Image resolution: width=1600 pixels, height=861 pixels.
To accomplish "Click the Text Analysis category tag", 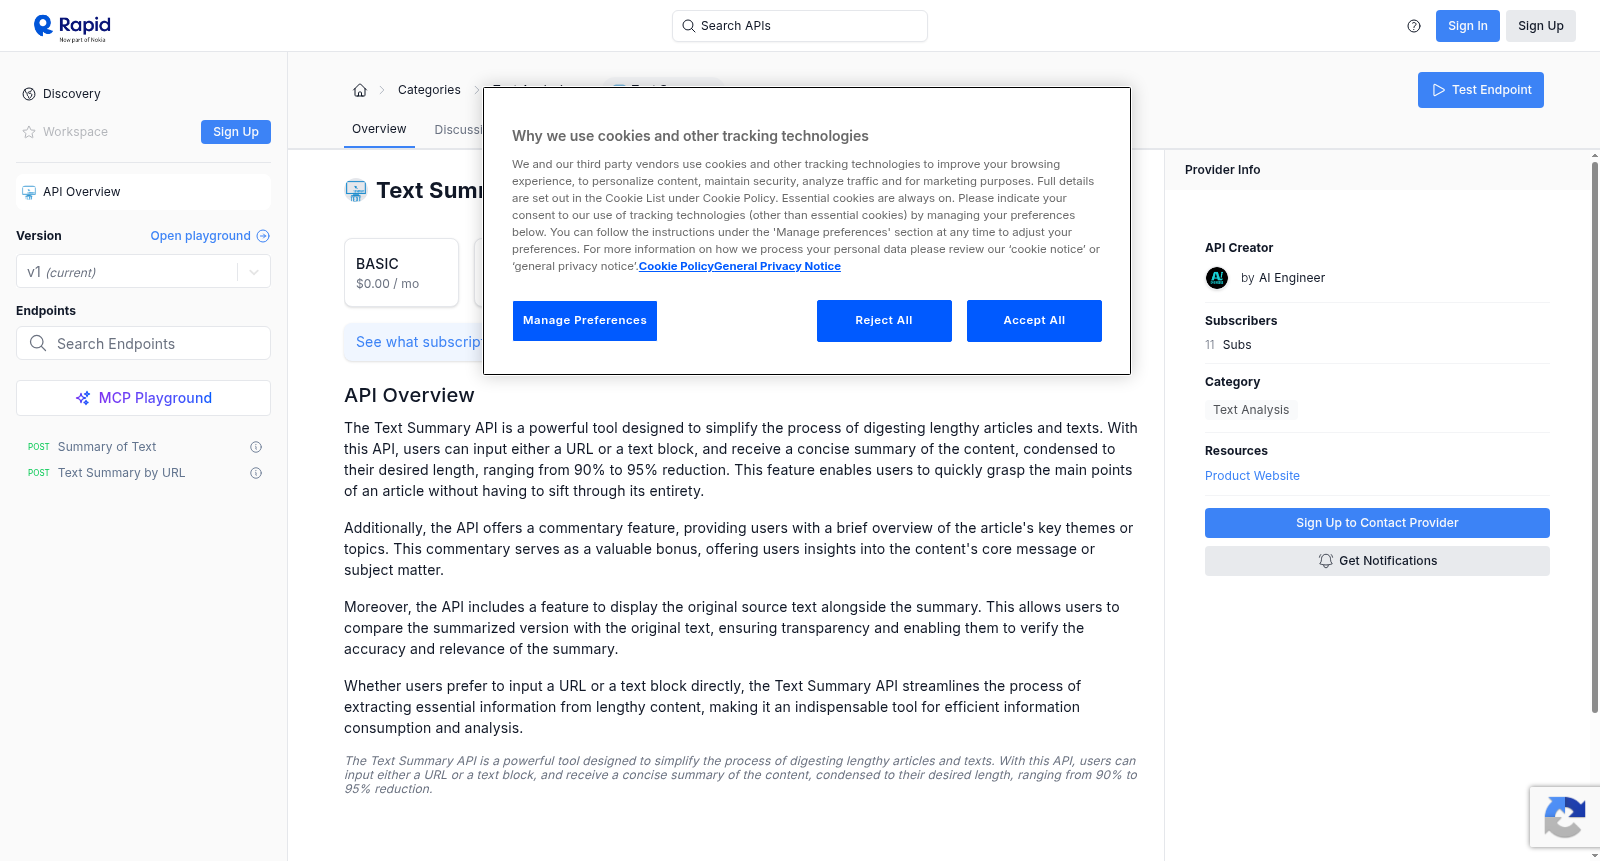I will (x=1251, y=410).
